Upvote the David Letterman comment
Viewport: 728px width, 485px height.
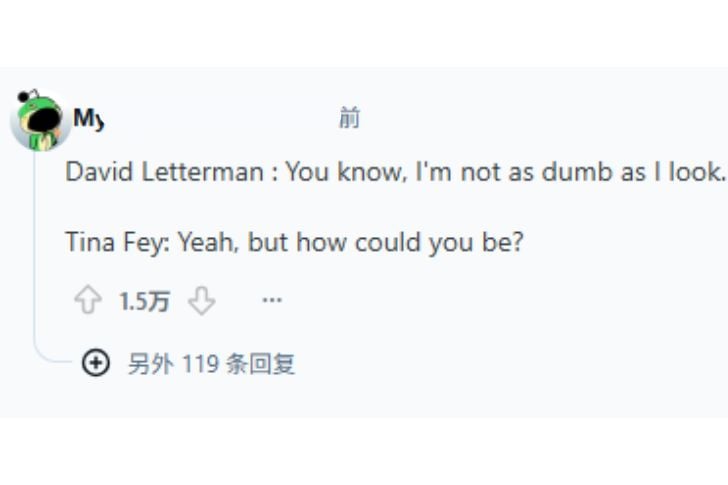click(x=89, y=301)
